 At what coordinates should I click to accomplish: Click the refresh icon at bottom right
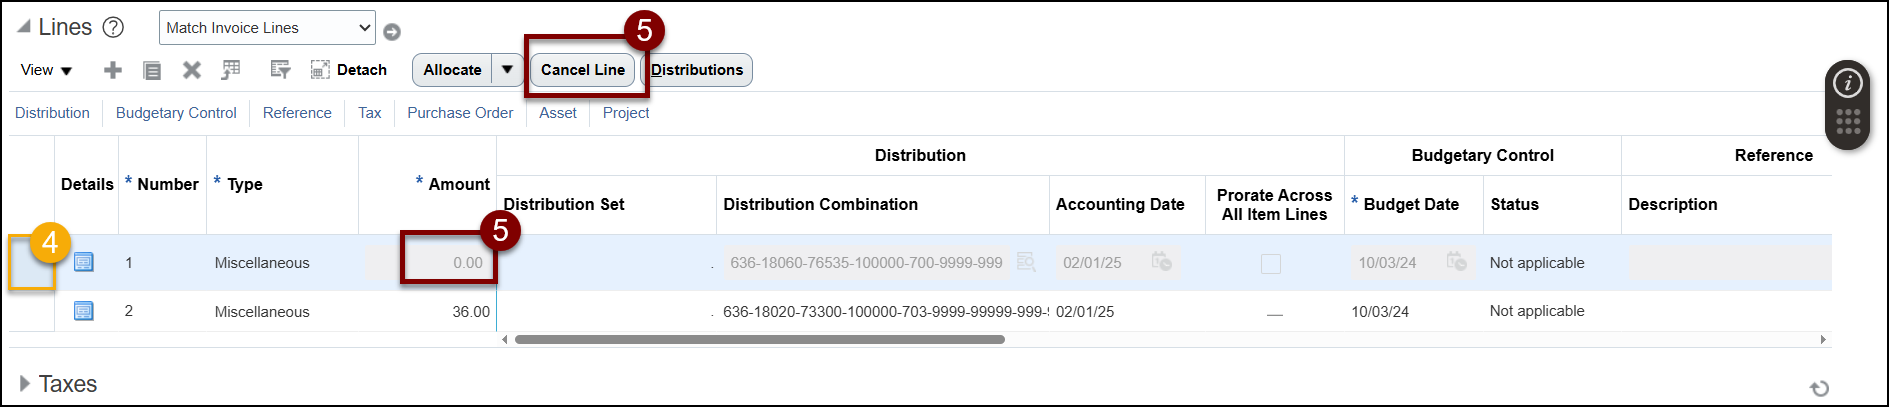(x=1819, y=388)
